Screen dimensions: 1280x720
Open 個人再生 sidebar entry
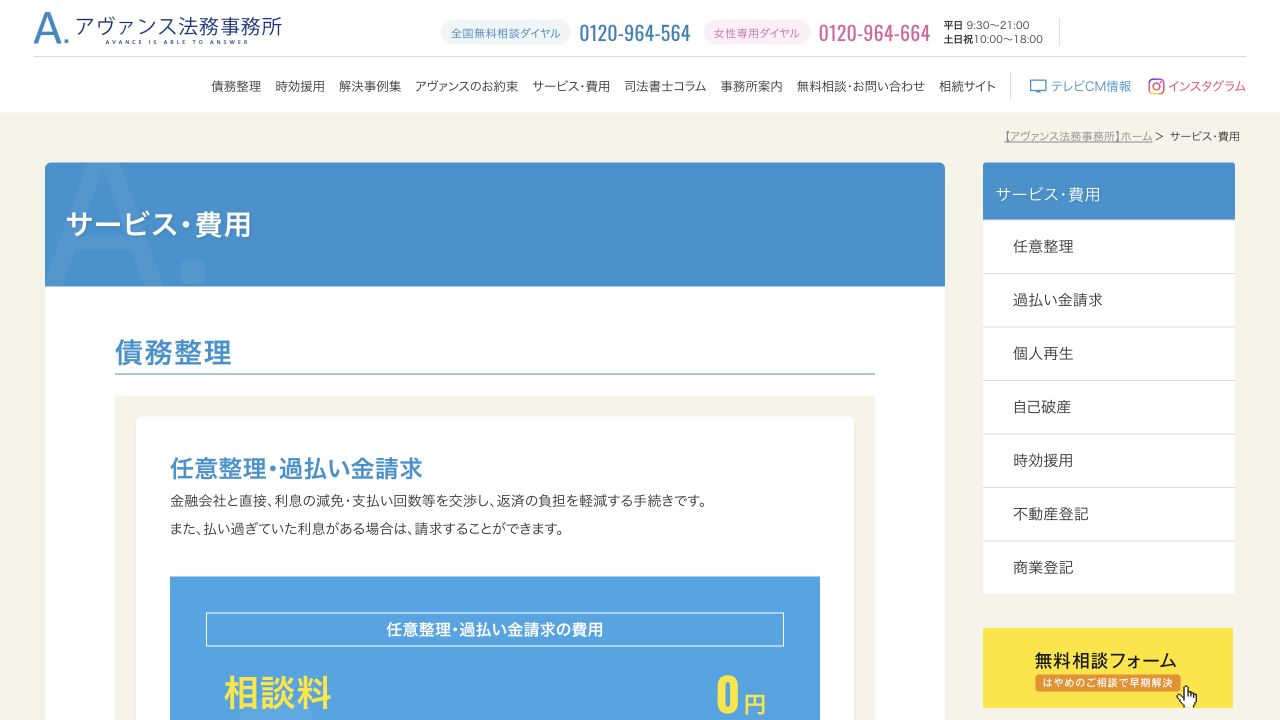(1109, 354)
